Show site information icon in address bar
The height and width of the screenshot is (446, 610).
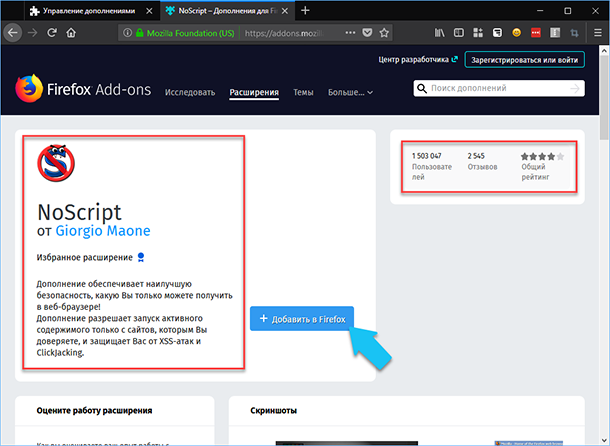pyautogui.click(x=127, y=33)
